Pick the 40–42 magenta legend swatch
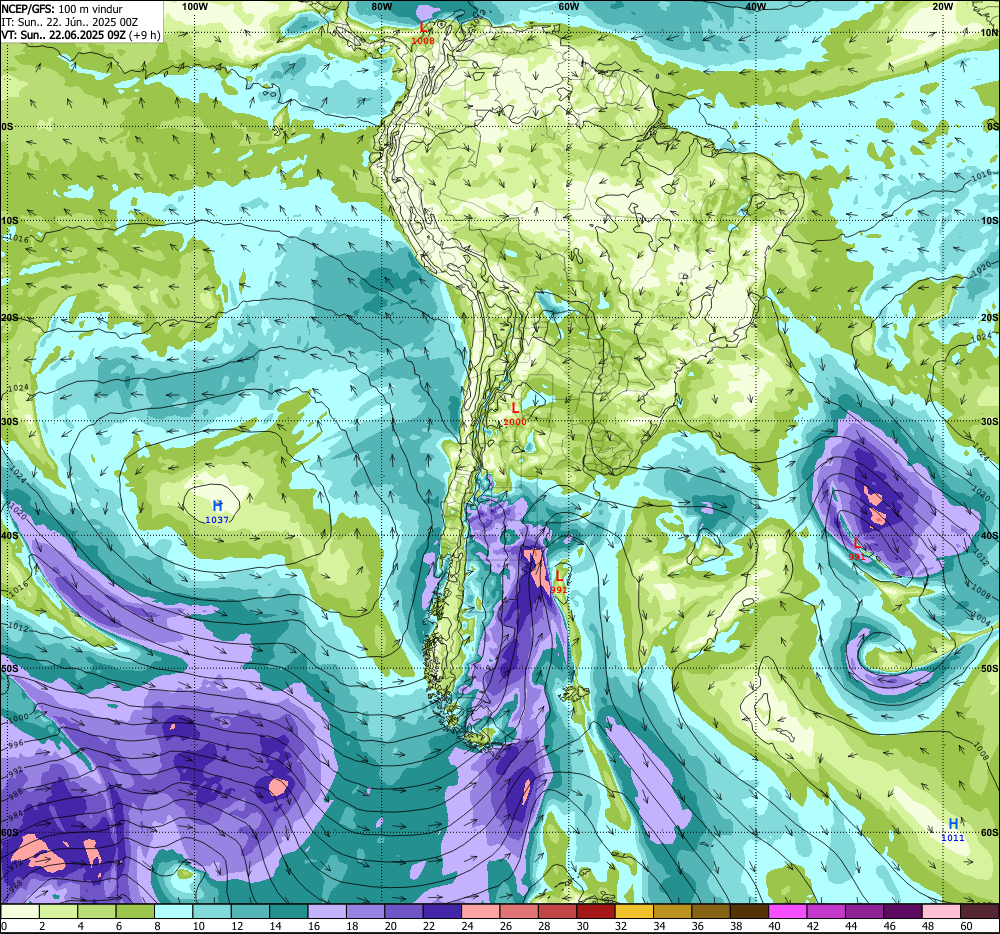 point(788,912)
